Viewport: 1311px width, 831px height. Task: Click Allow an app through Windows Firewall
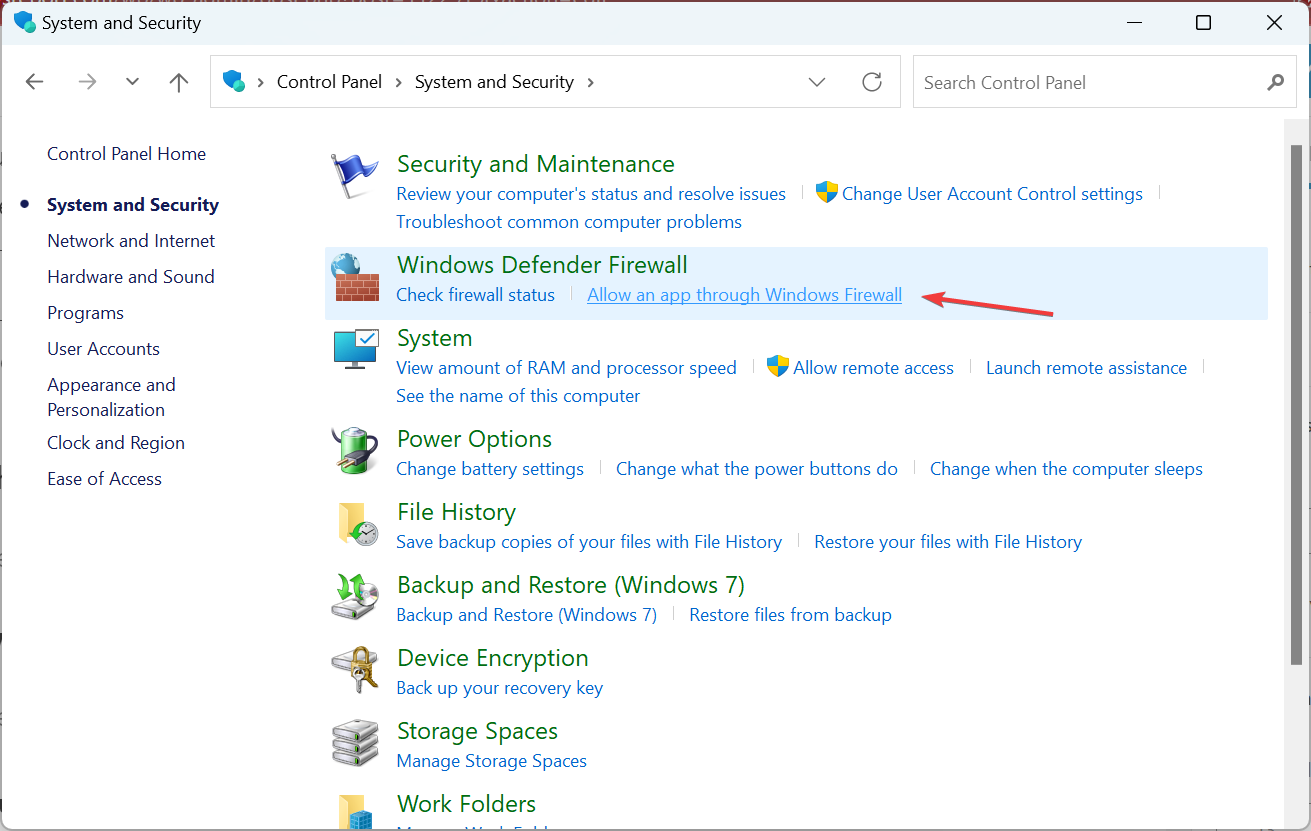pyautogui.click(x=744, y=294)
